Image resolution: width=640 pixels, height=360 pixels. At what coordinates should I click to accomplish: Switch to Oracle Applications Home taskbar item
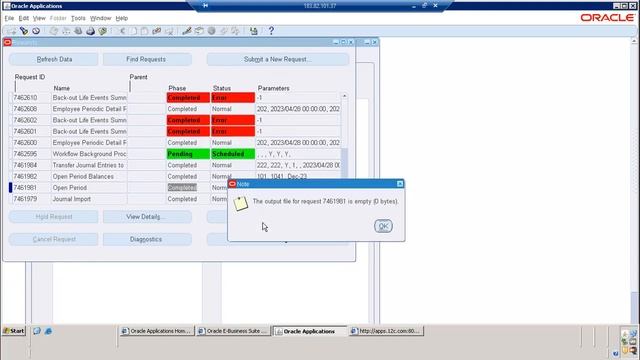click(x=157, y=331)
